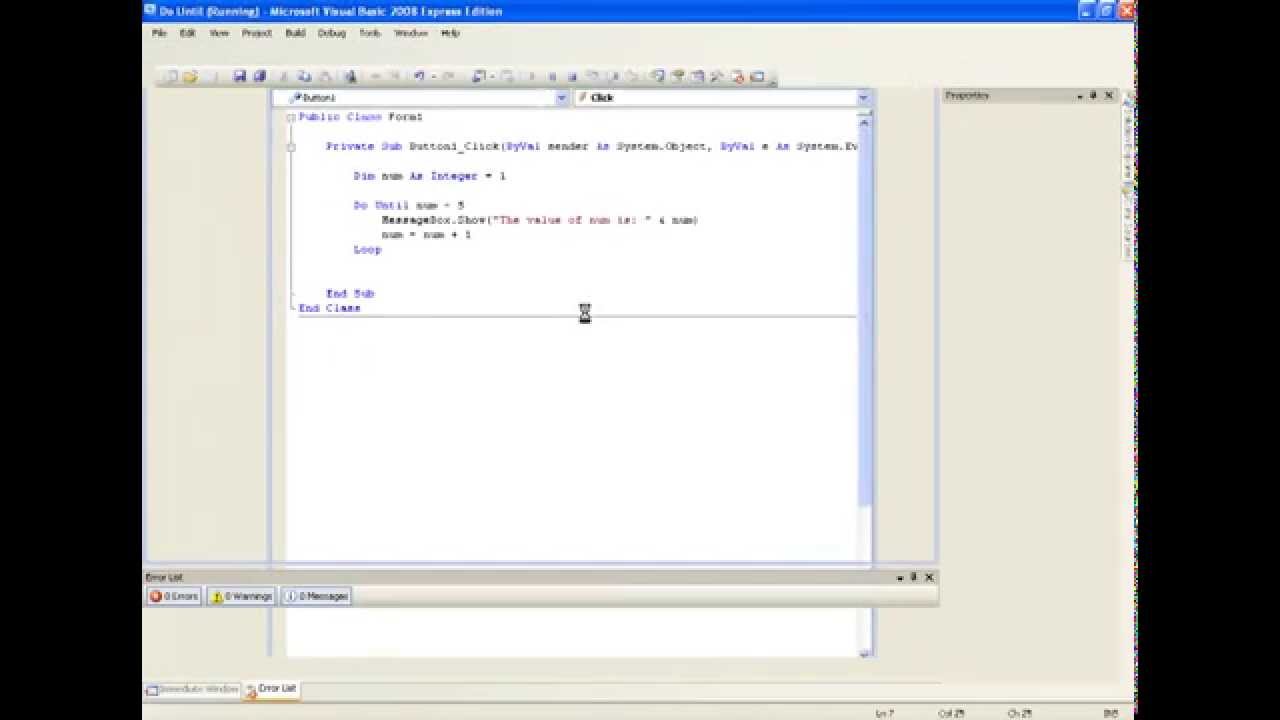Screen dimensions: 1280x720
Task: Click the code editor scrollbar down arrow
Action: click(865, 652)
